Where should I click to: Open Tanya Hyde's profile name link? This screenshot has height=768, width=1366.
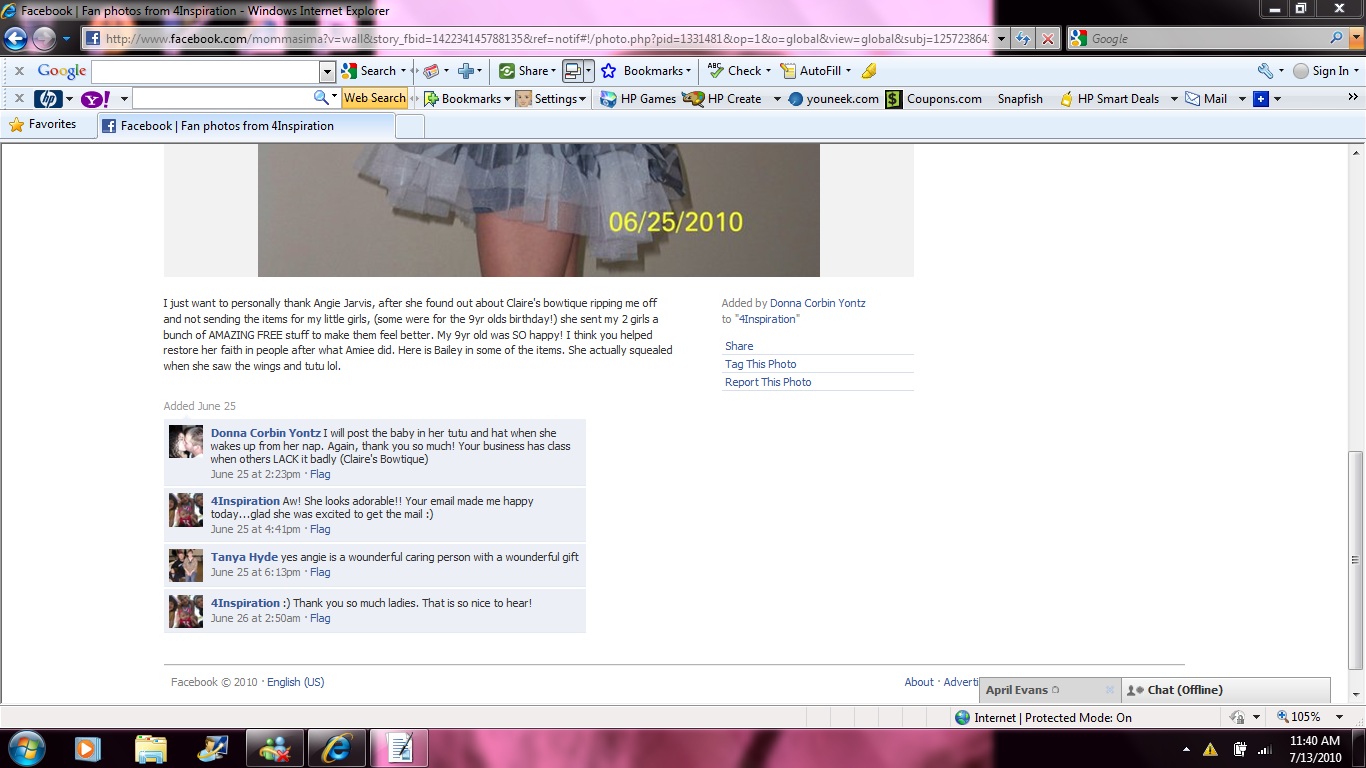[244, 557]
